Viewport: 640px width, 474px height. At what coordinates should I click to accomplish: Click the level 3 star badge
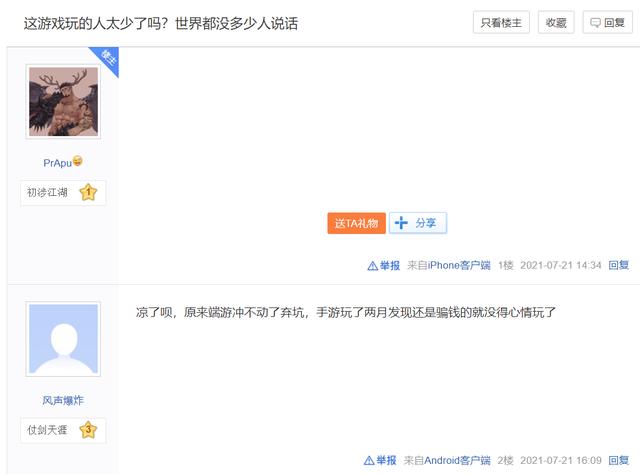(88, 429)
